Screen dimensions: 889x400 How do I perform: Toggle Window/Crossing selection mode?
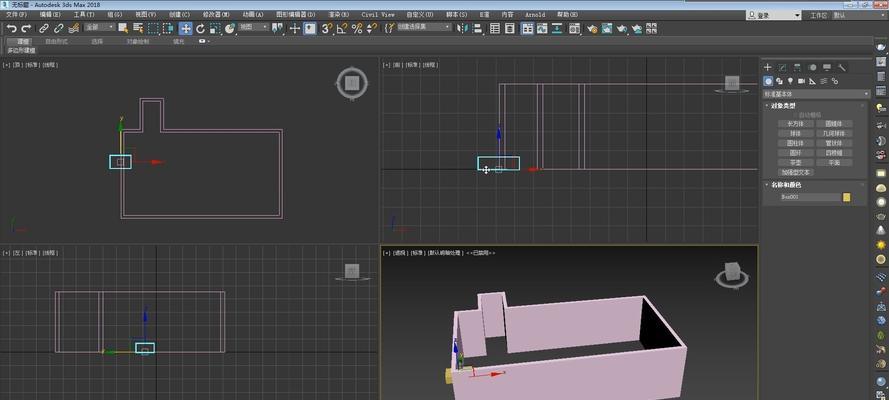pyautogui.click(x=168, y=28)
